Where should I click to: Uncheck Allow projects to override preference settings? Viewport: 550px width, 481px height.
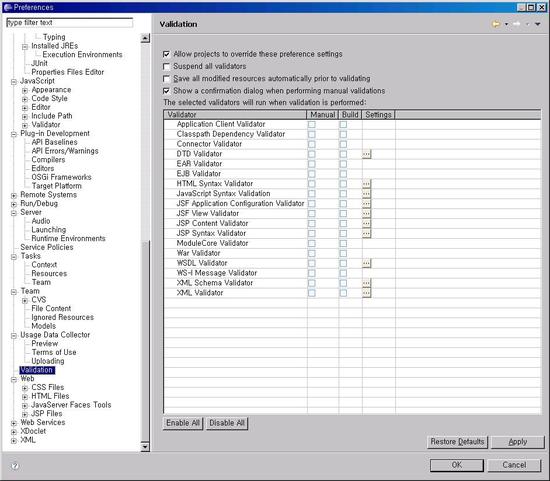point(167,54)
